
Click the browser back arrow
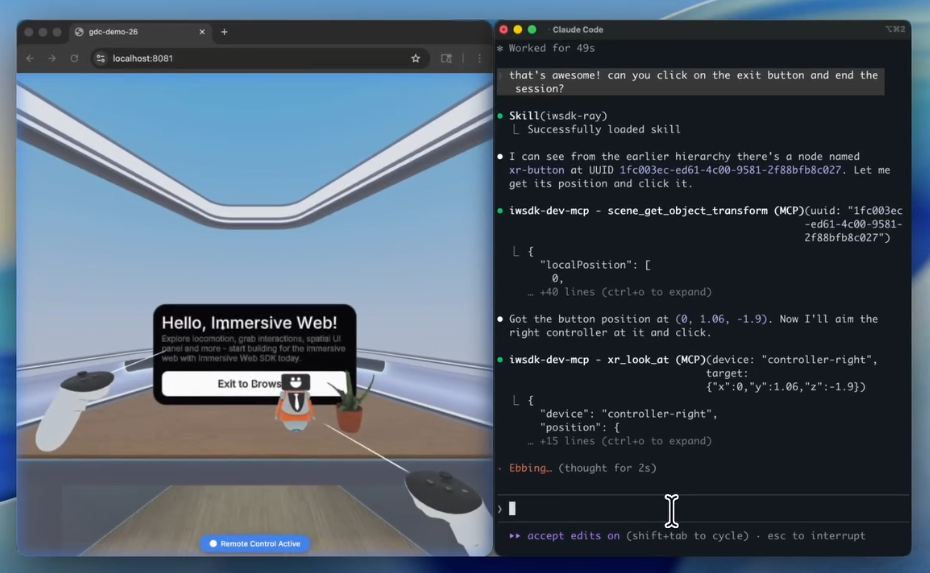tap(30, 59)
